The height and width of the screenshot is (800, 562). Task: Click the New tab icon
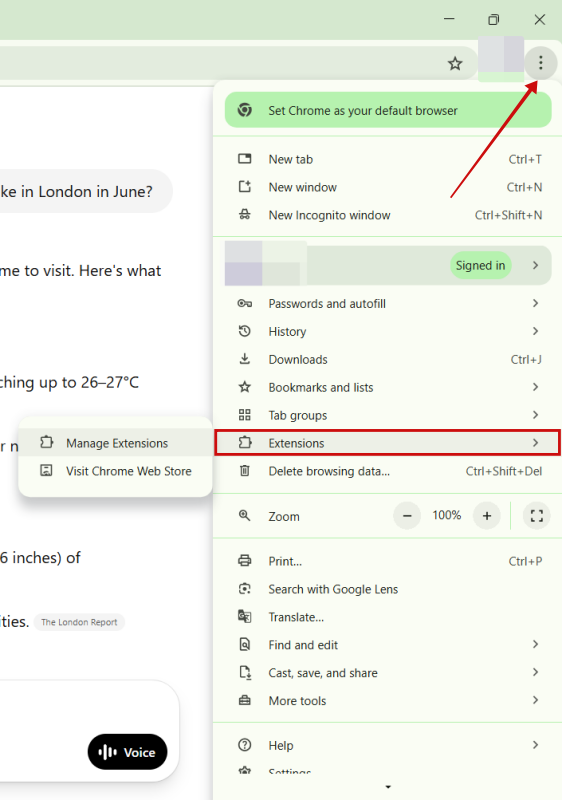click(245, 159)
